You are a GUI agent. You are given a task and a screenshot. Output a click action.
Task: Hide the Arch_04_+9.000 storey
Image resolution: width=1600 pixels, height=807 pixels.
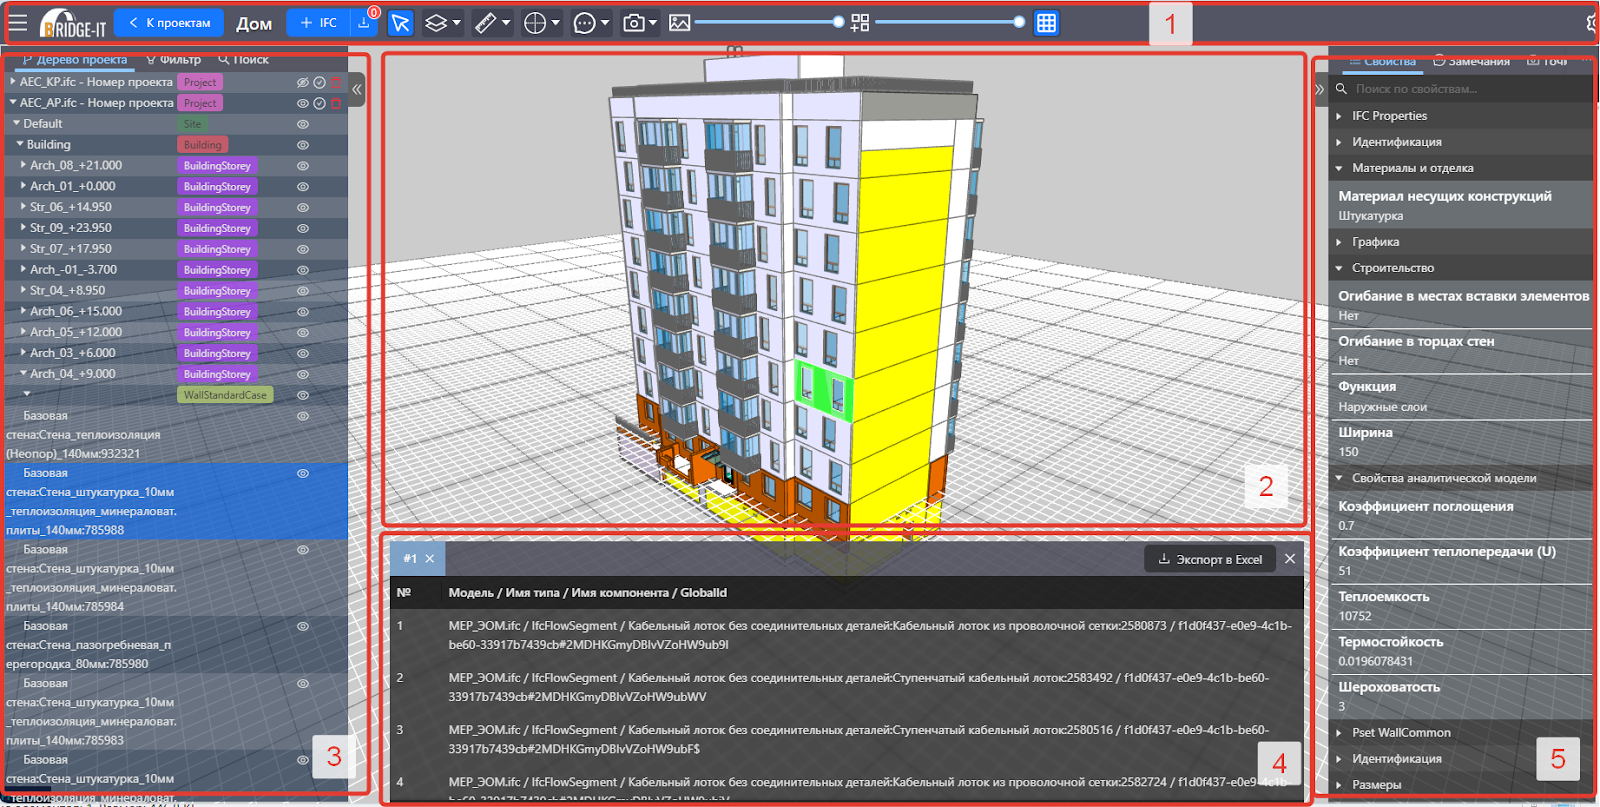[x=302, y=375]
